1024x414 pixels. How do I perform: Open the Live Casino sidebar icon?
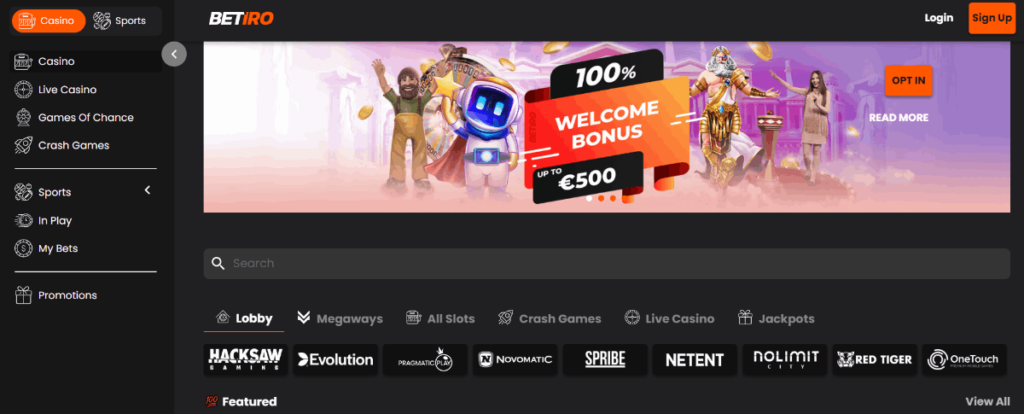(24, 89)
